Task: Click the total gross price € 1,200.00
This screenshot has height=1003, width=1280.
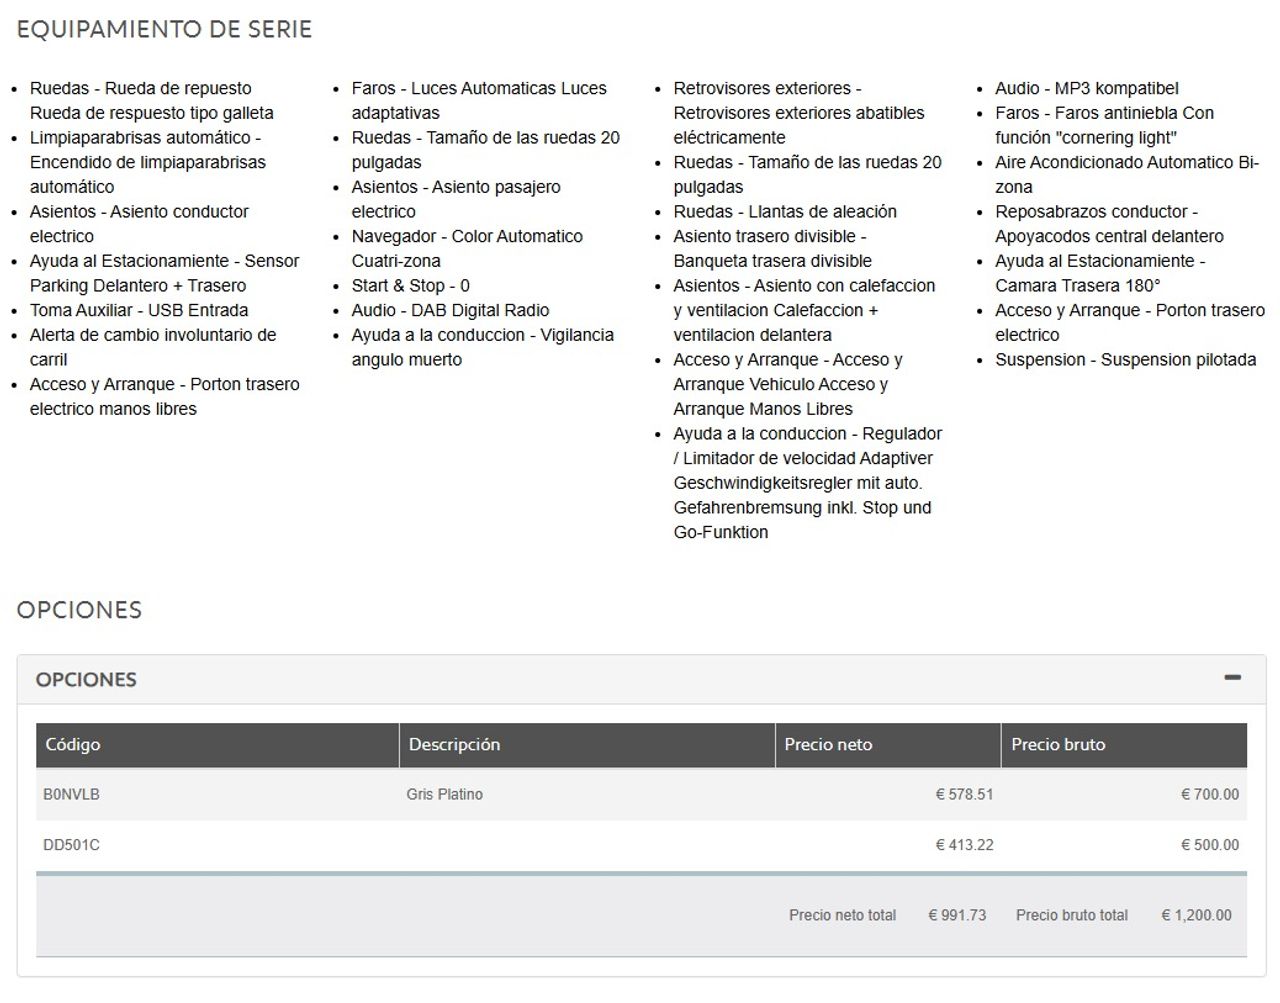Action: pos(1196,915)
